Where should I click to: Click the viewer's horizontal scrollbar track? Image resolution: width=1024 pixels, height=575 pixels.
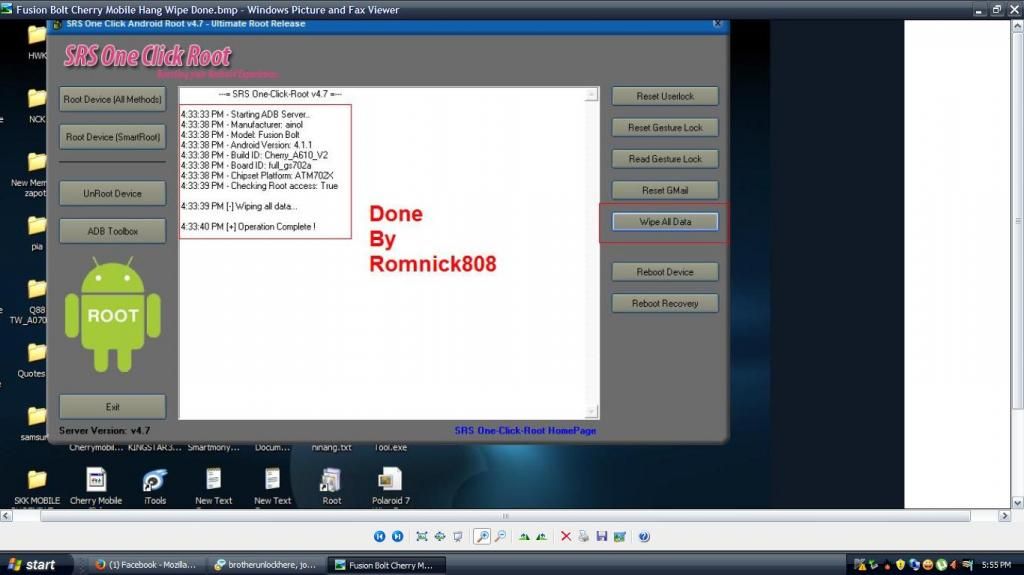click(500, 516)
